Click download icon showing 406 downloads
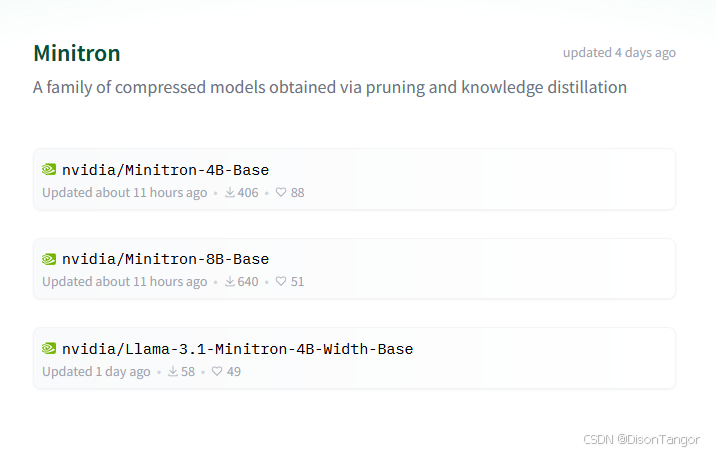Image resolution: width=716 pixels, height=452 pixels. tap(230, 193)
